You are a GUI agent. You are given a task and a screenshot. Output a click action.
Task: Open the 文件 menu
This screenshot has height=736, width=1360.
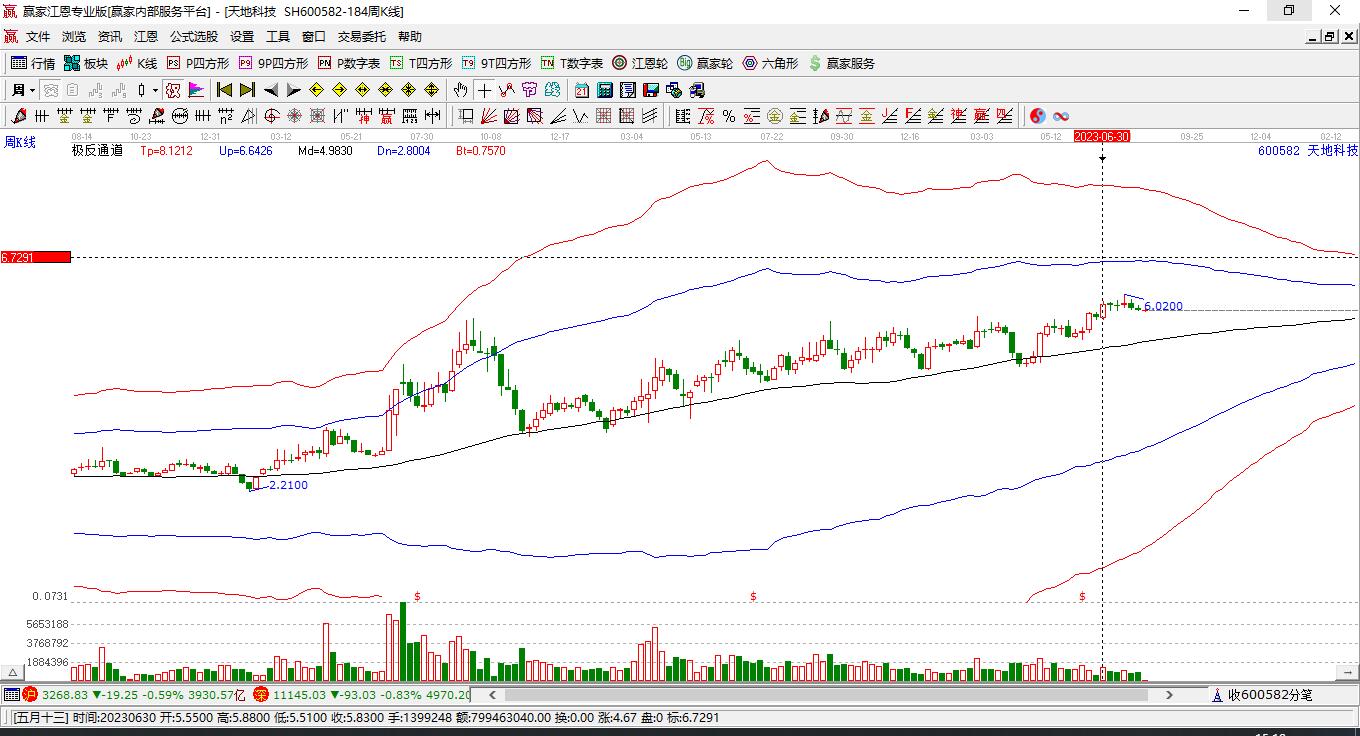(x=38, y=37)
